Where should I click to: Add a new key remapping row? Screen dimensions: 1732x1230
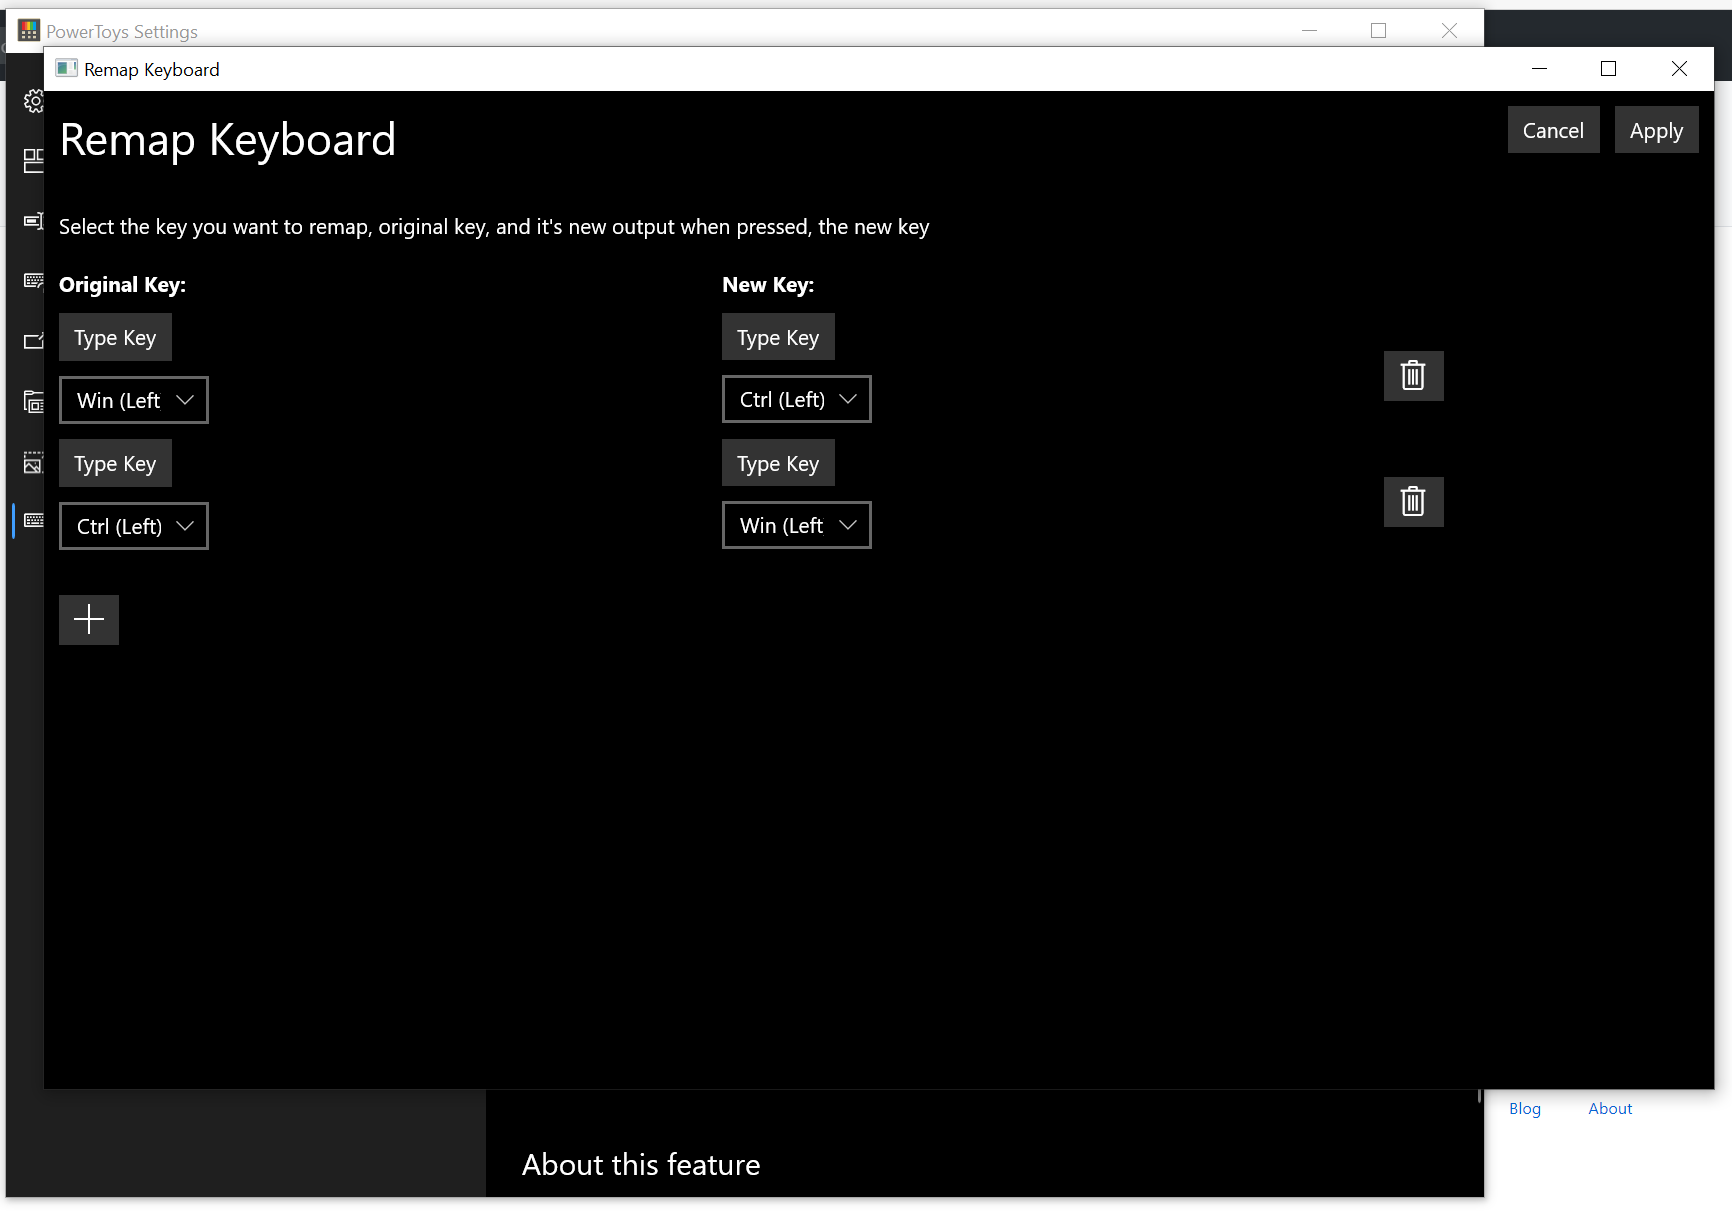tap(88, 619)
